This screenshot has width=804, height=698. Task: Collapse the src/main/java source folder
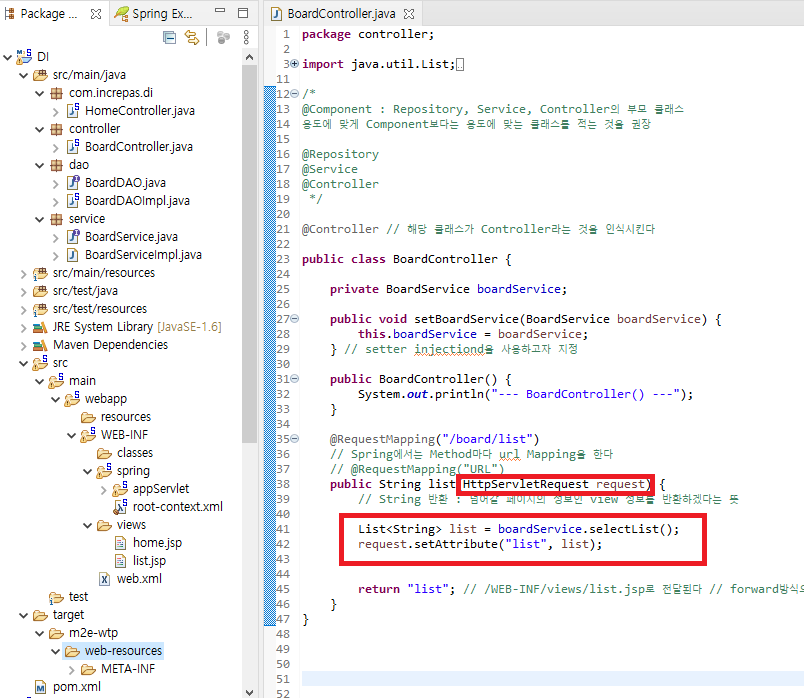coord(24,75)
